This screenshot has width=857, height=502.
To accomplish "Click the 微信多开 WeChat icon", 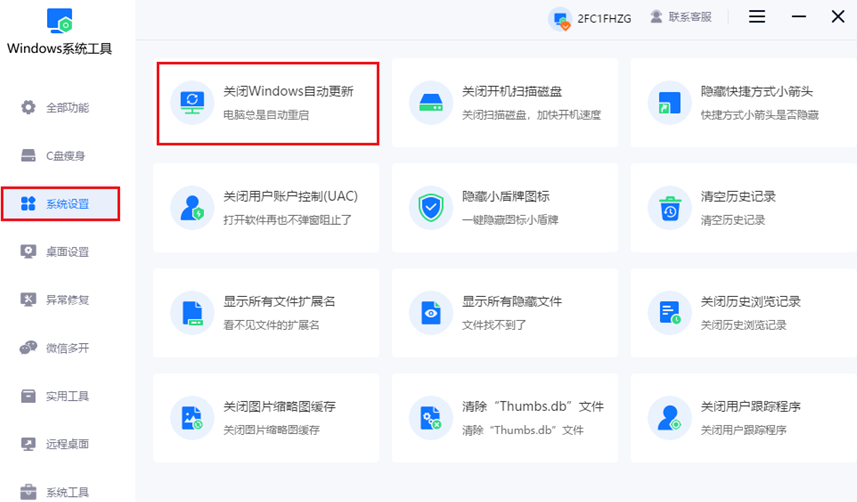I will pyautogui.click(x=28, y=348).
